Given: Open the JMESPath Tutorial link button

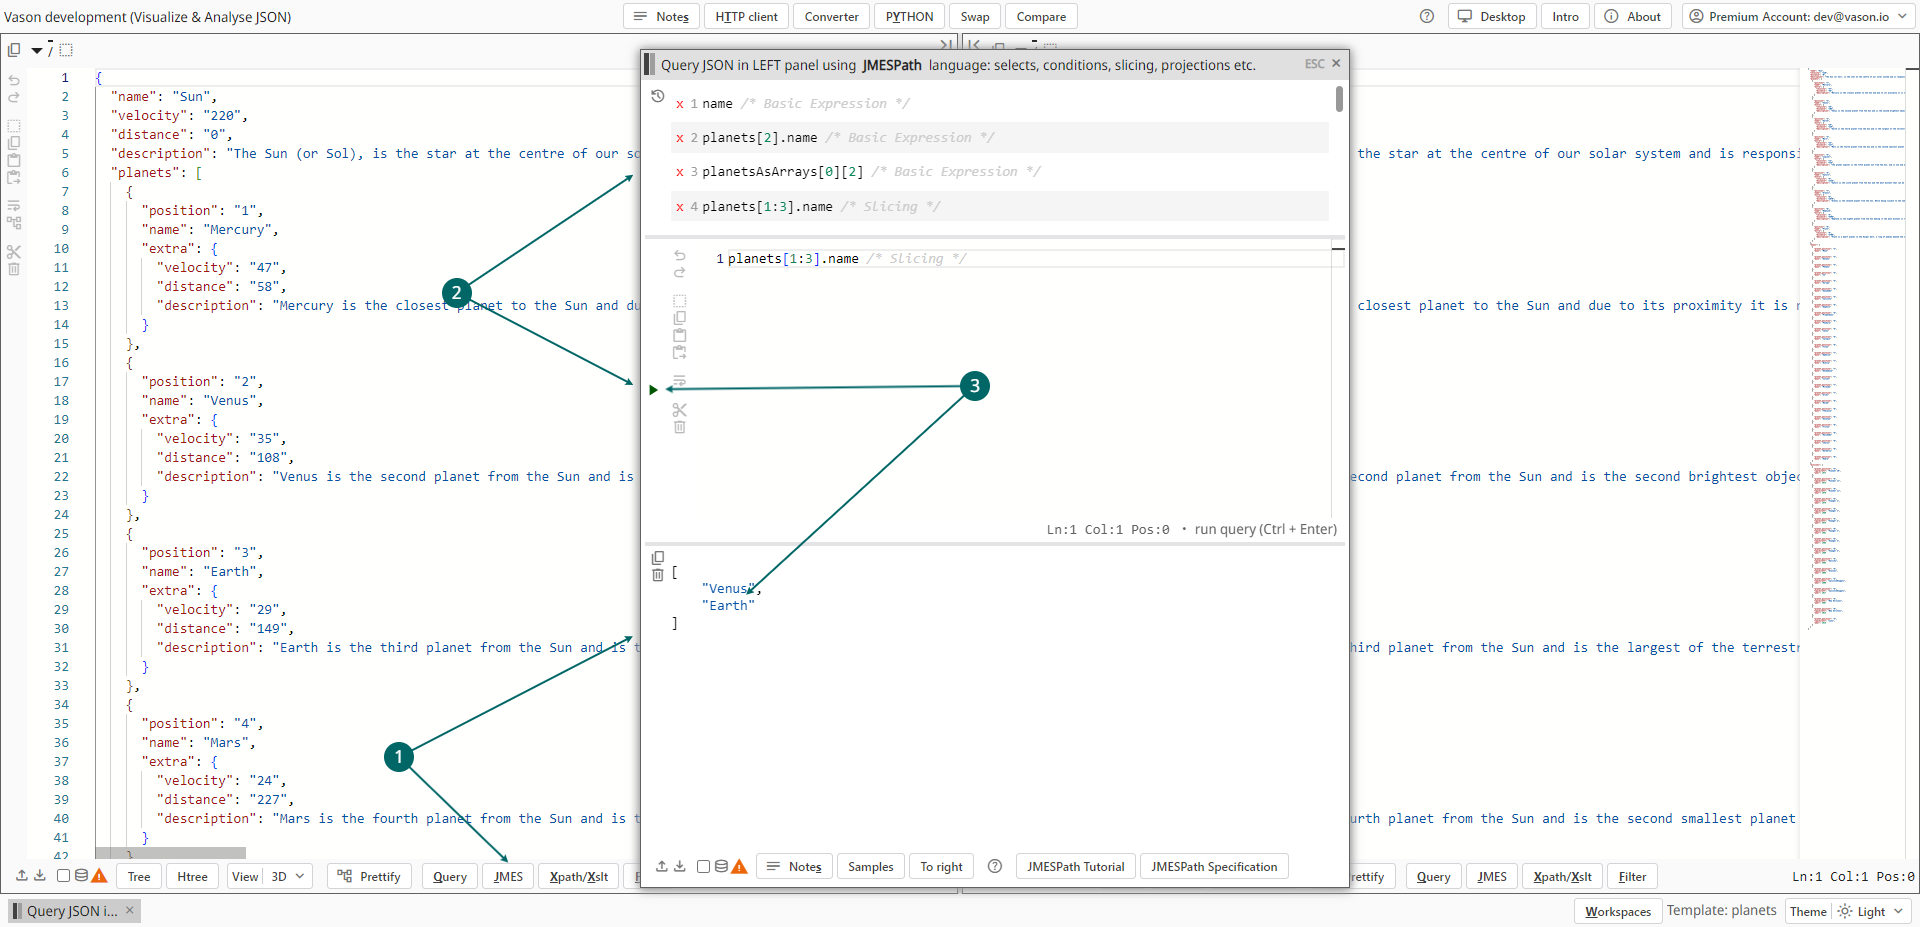Looking at the screenshot, I should tap(1075, 866).
